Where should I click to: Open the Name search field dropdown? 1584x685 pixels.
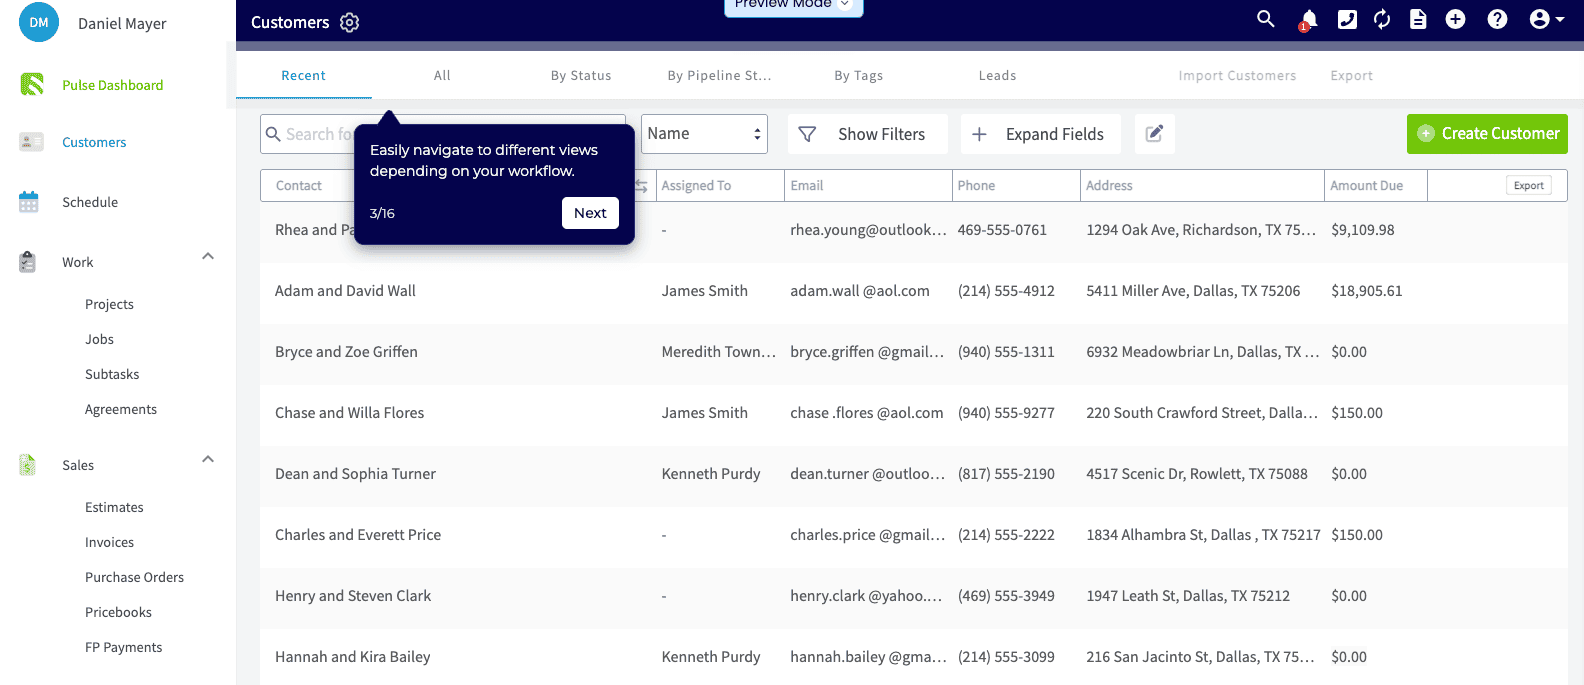coord(704,134)
